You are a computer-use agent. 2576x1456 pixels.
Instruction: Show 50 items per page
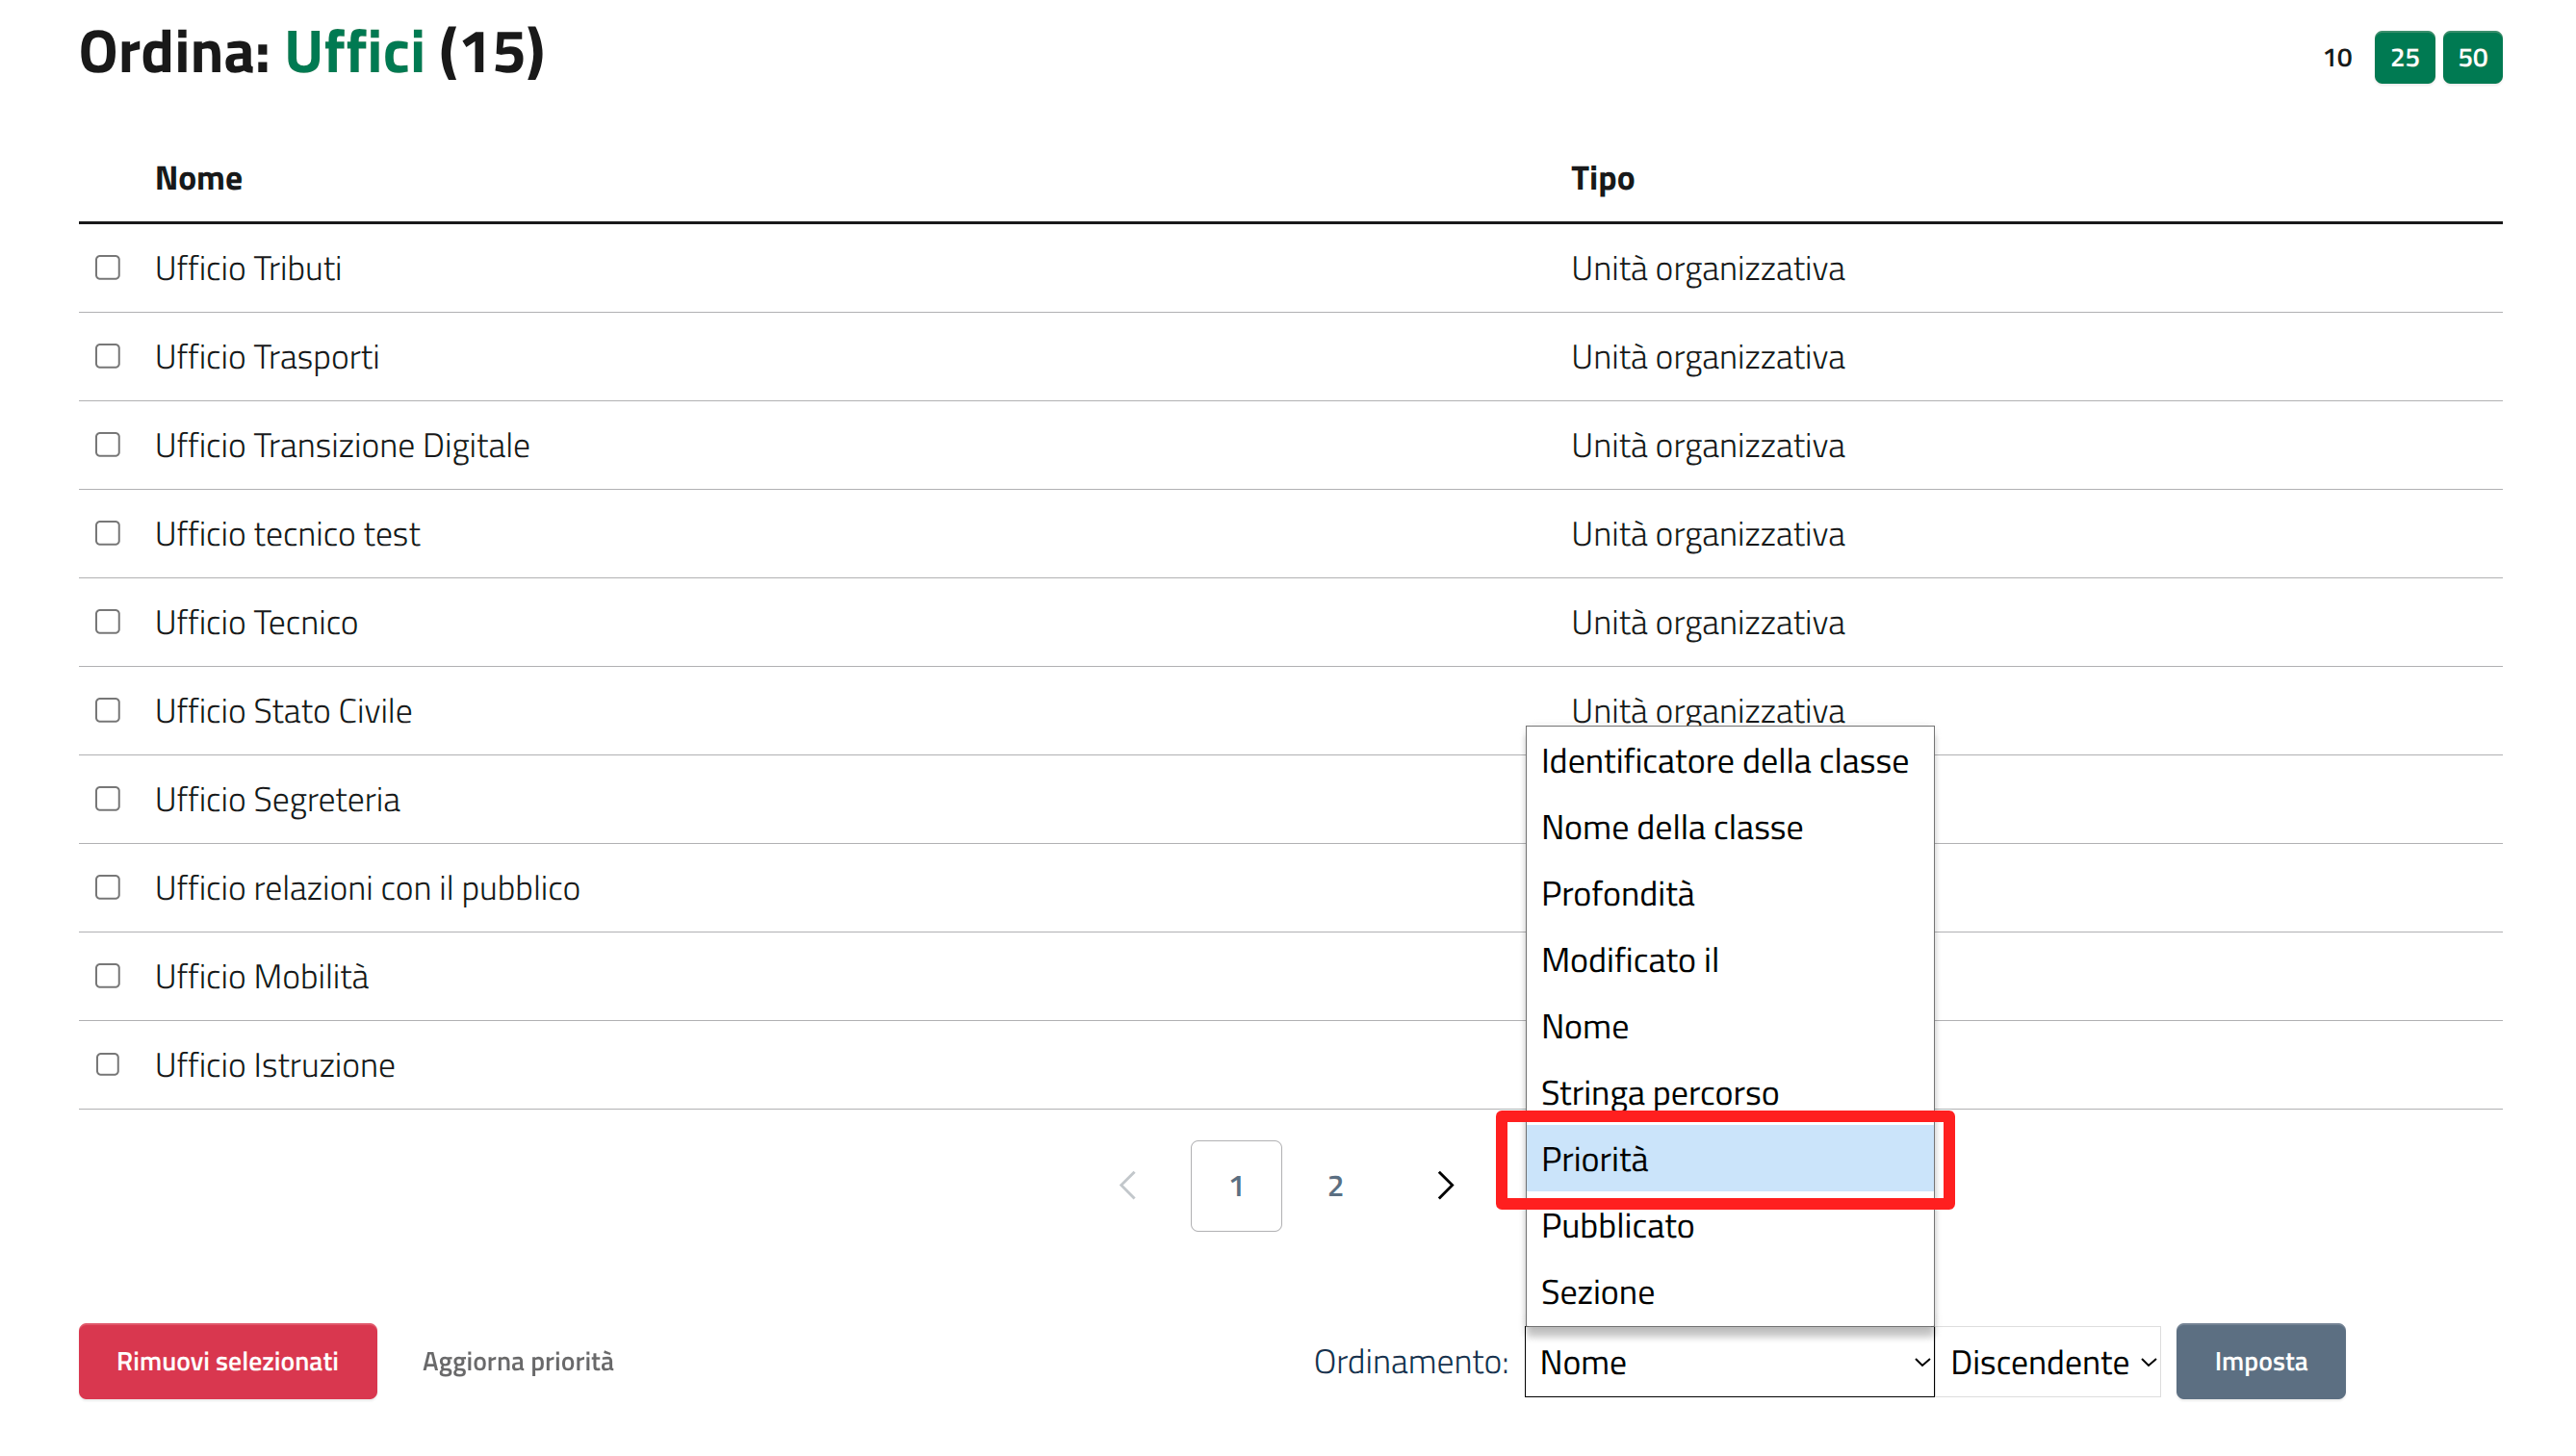point(2472,58)
